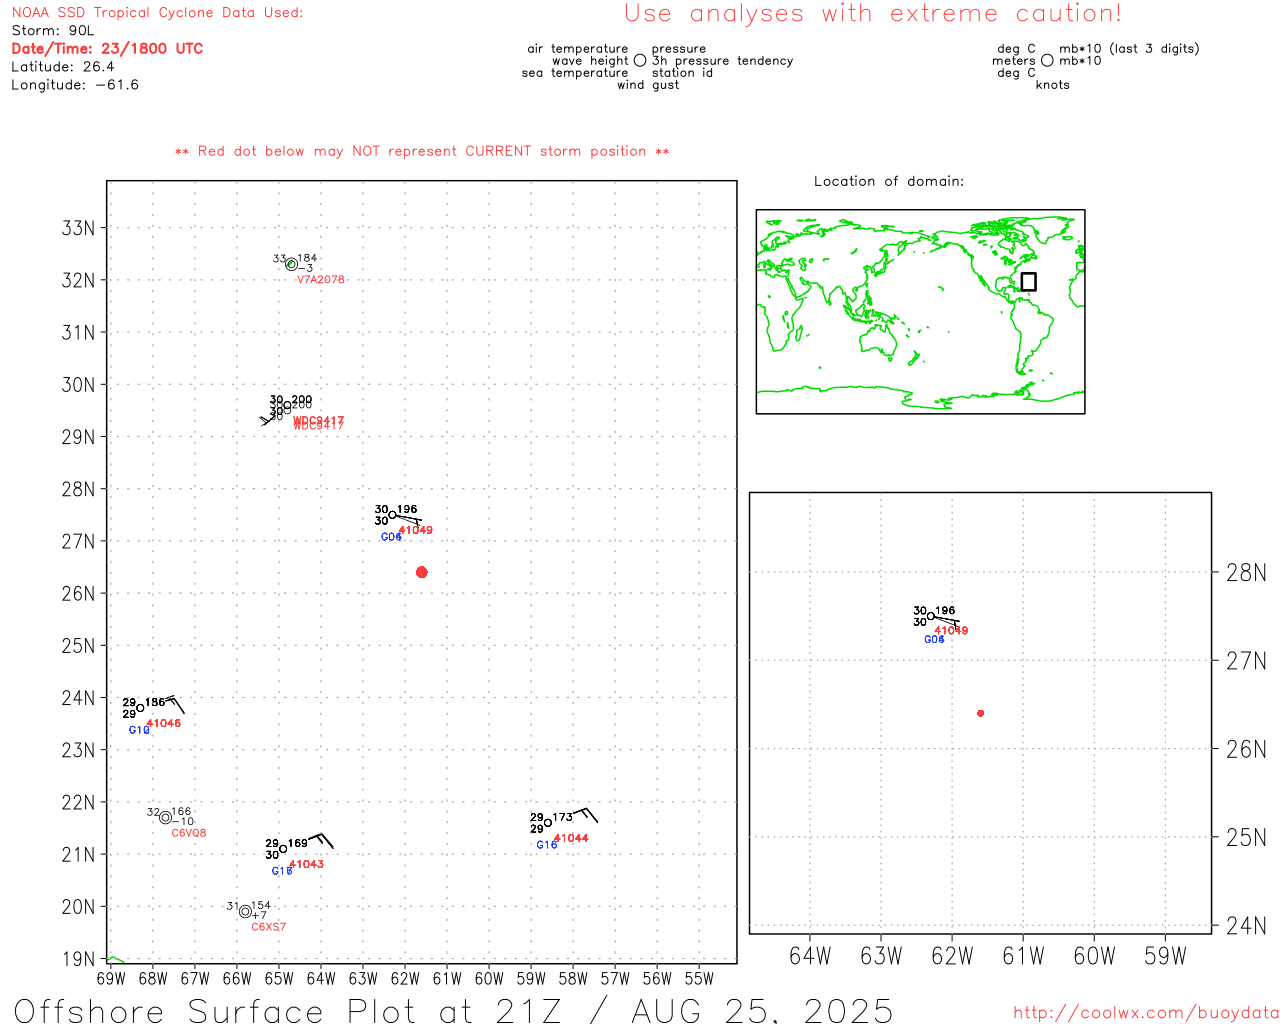Image resolution: width=1280 pixels, height=1024 pixels.
Task: Click the 55W longitude axis label
Action: click(699, 979)
